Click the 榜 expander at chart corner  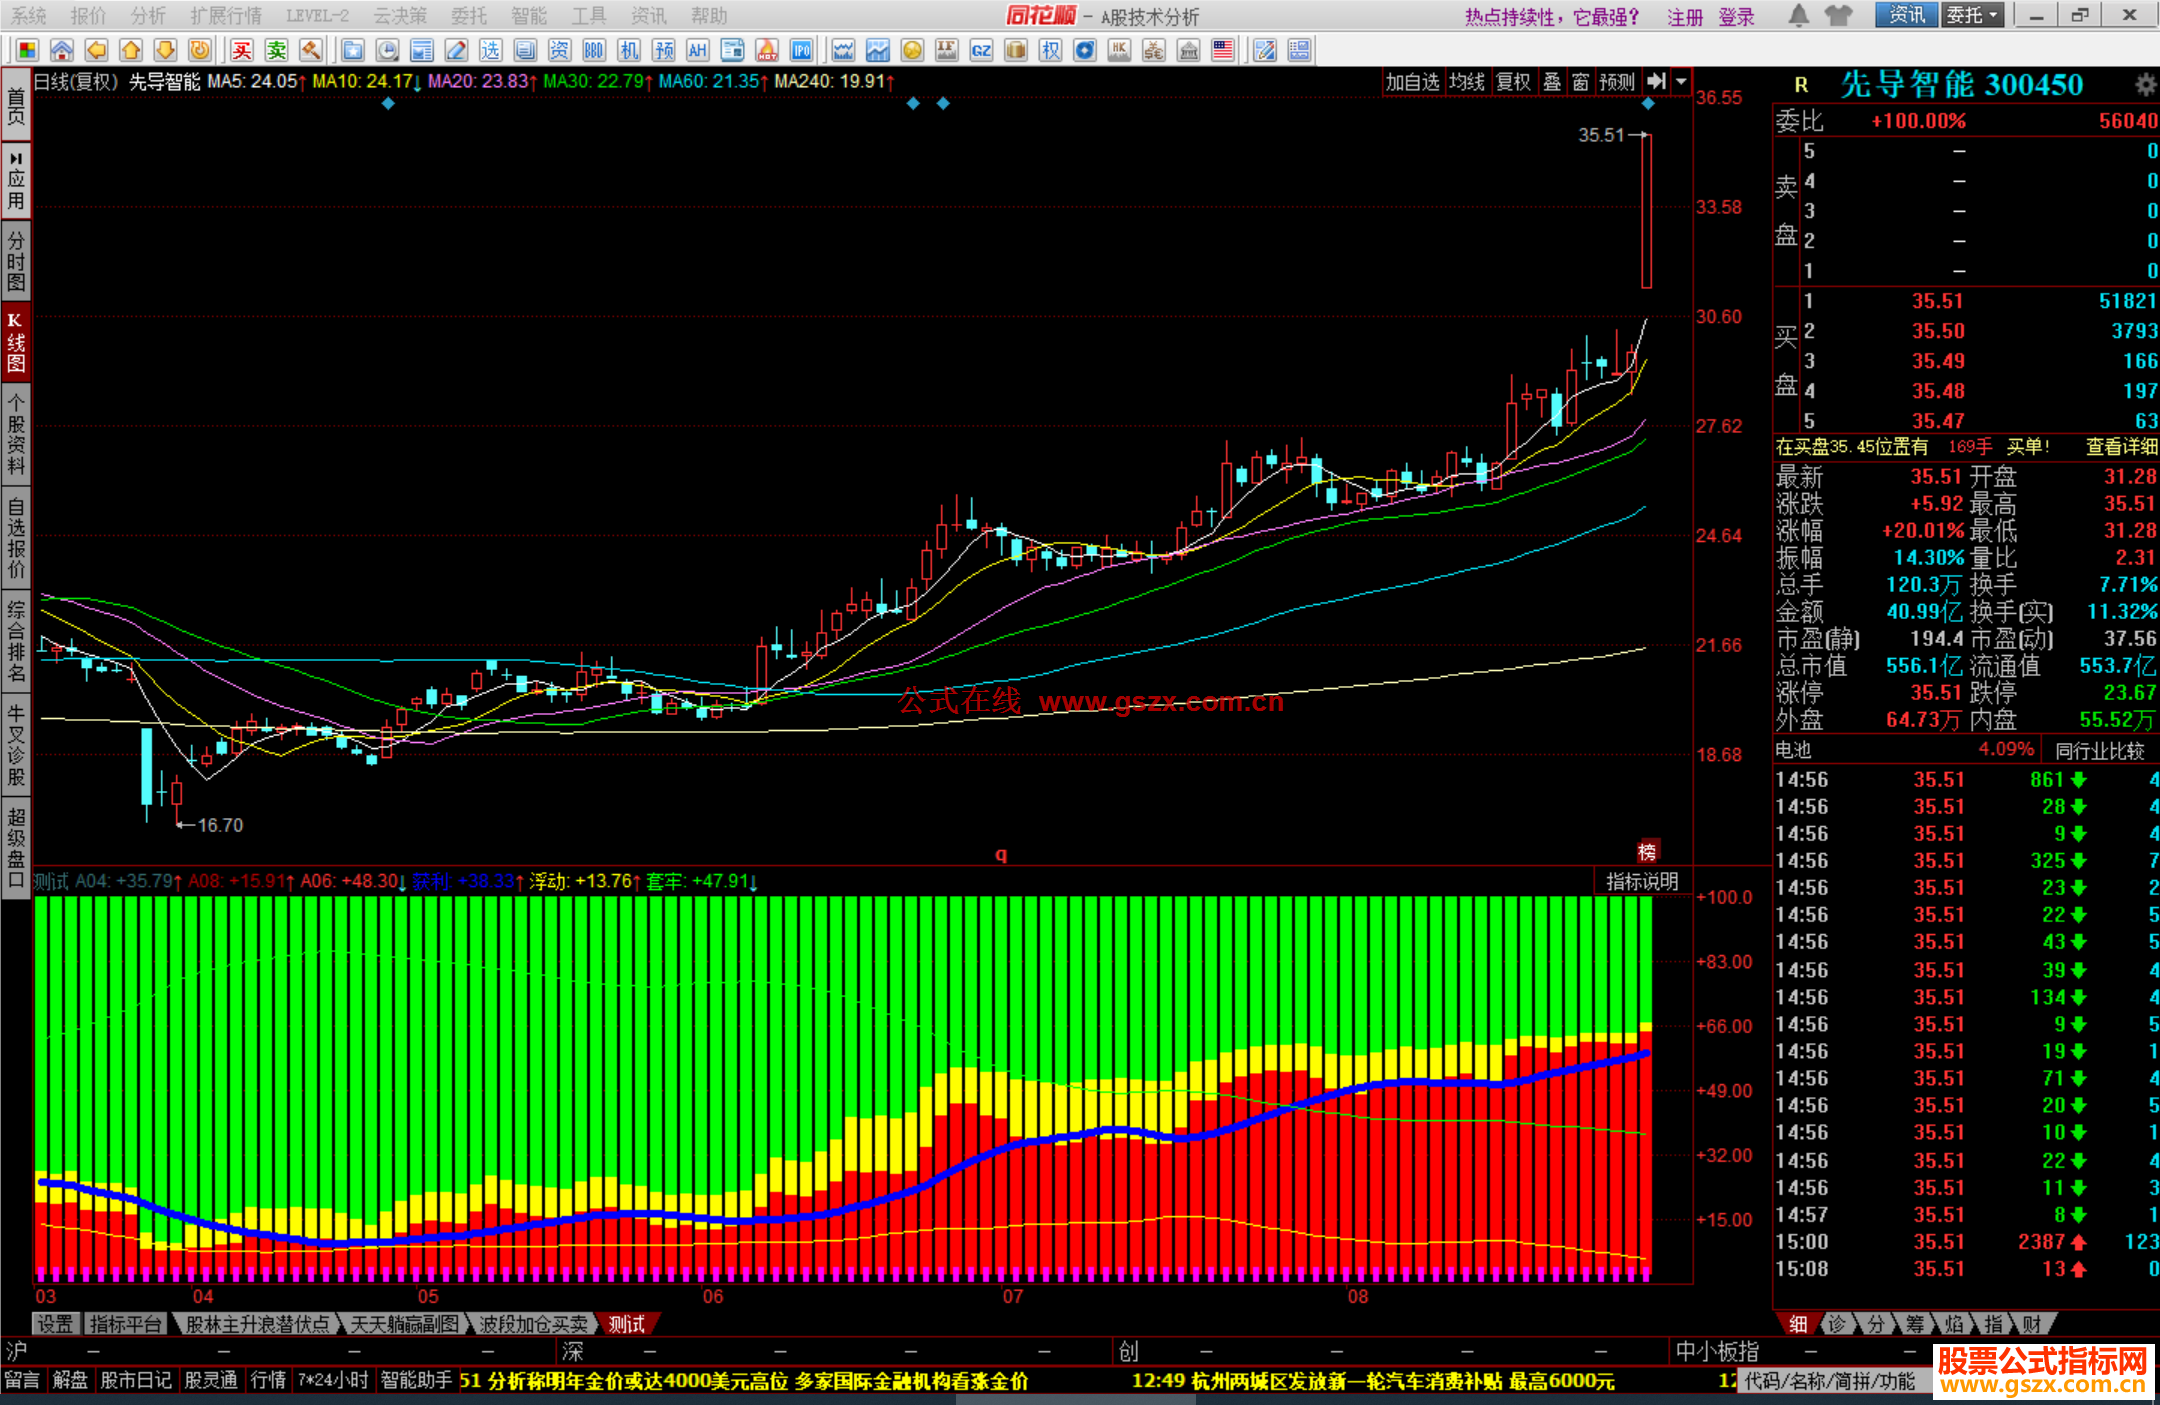pos(1646,852)
